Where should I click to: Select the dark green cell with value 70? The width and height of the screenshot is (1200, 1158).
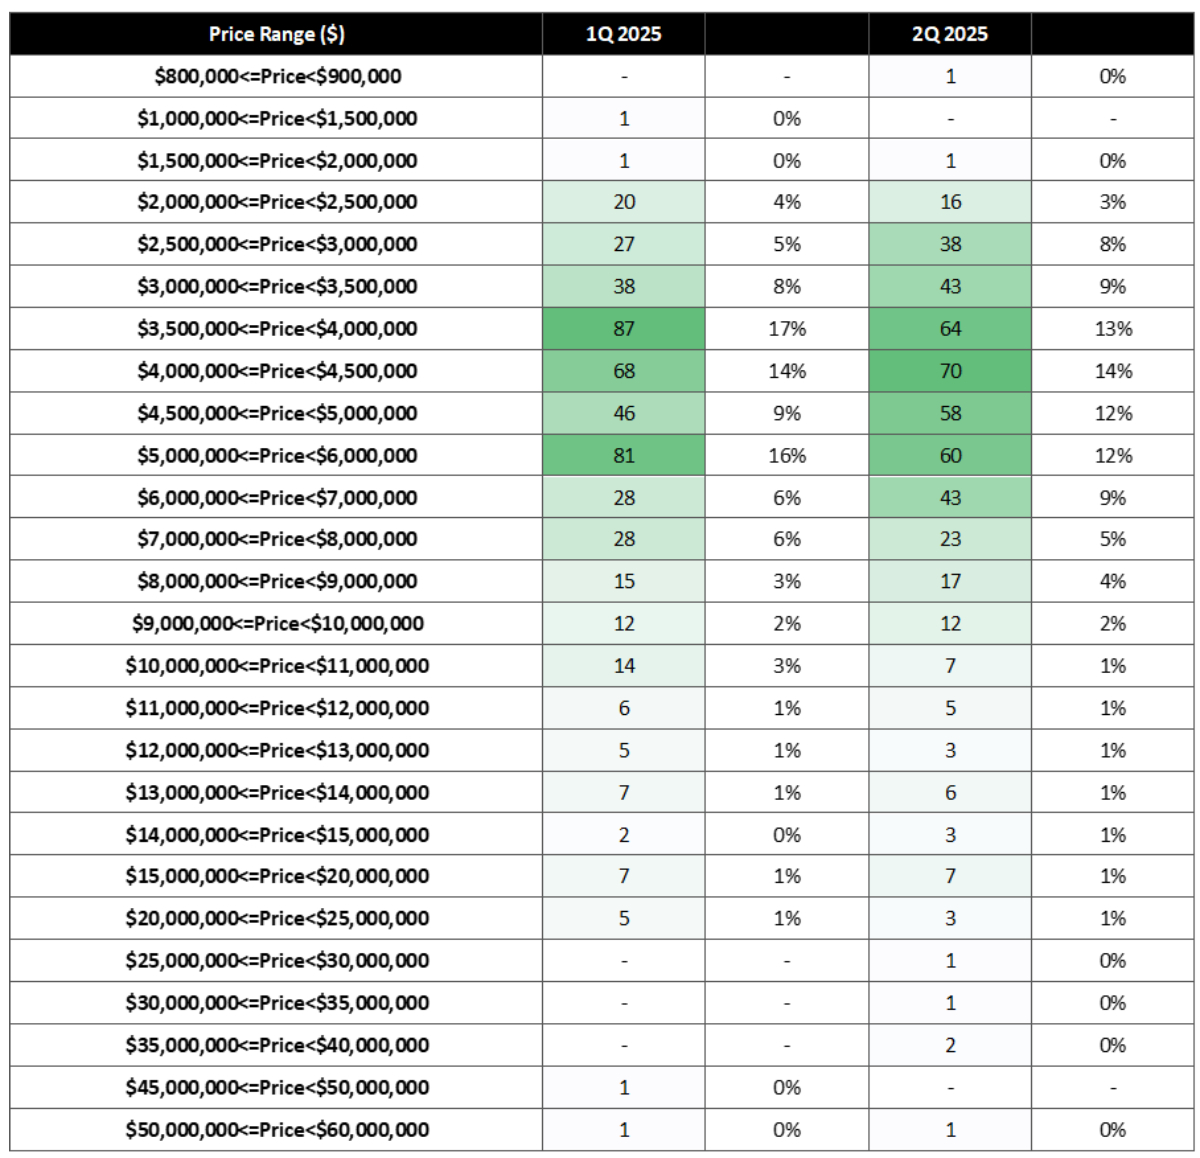point(950,371)
